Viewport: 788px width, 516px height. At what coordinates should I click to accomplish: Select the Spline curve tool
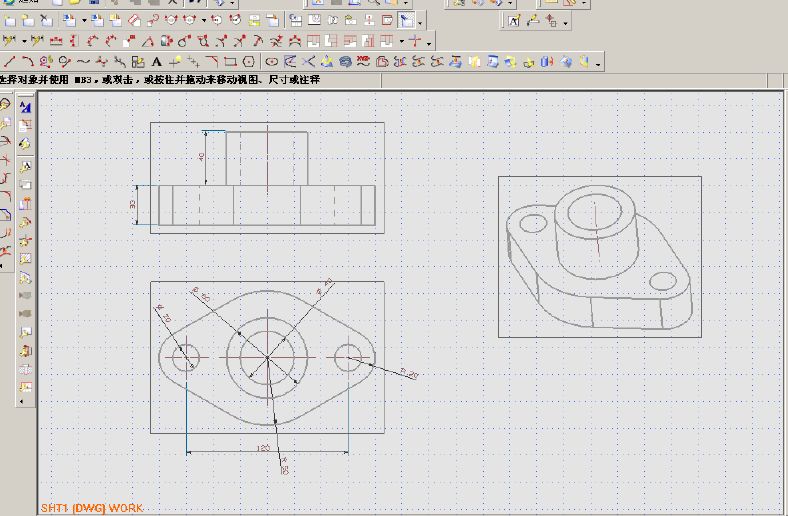tap(82, 62)
